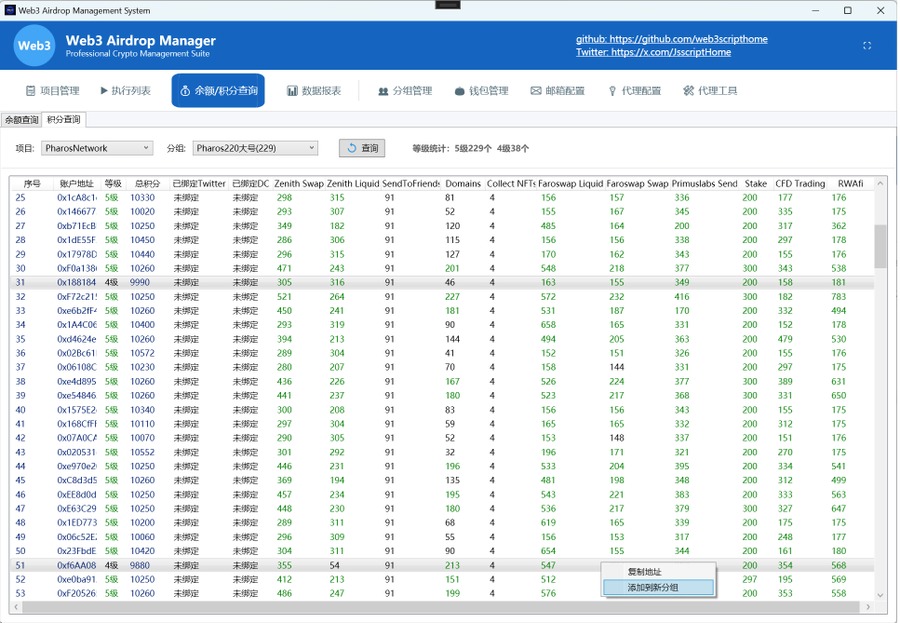This screenshot has height=623, width=900.
Task: Select row 31 address 0x188184
Action: point(76,283)
